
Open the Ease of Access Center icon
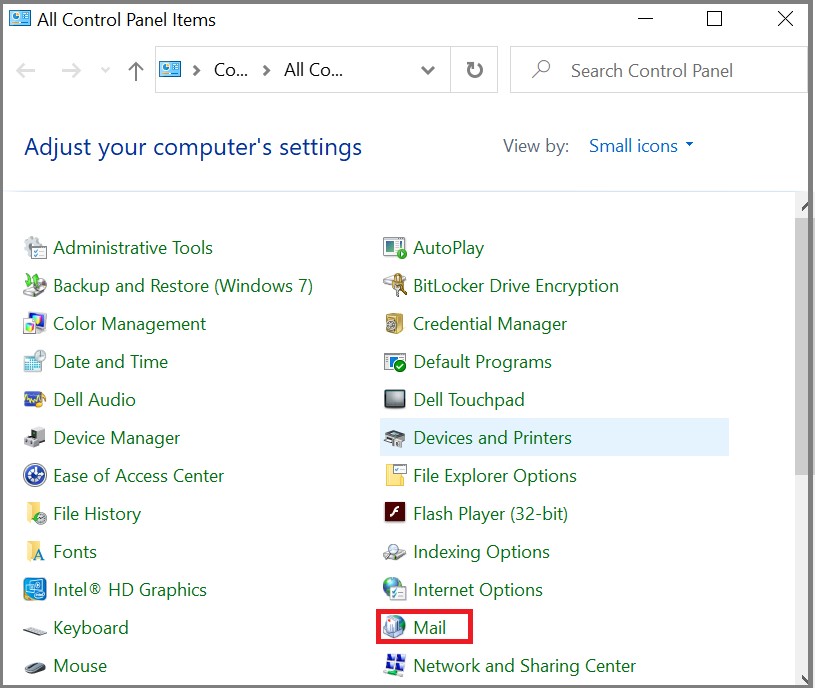click(35, 475)
